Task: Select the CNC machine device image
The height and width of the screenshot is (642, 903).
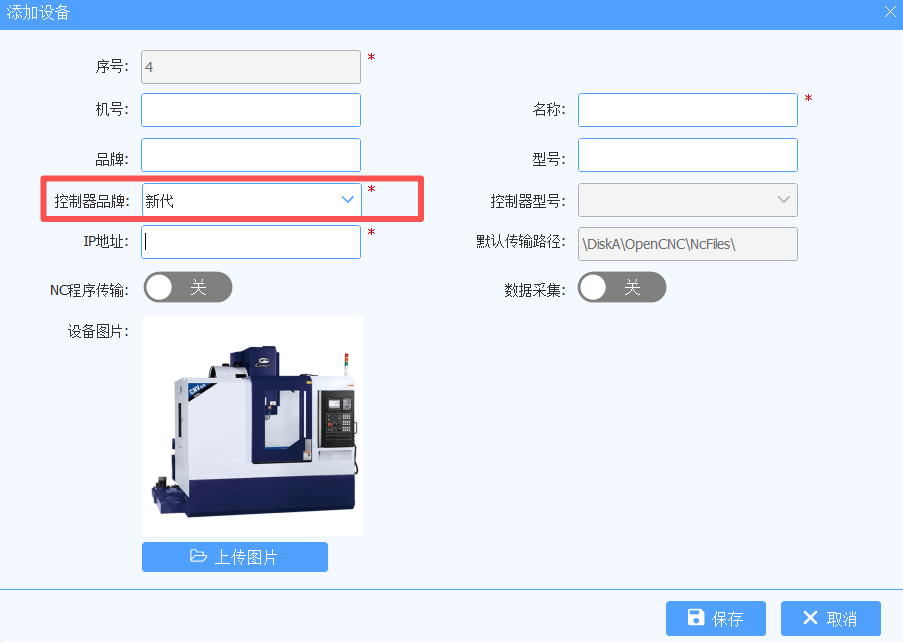Action: click(x=253, y=426)
